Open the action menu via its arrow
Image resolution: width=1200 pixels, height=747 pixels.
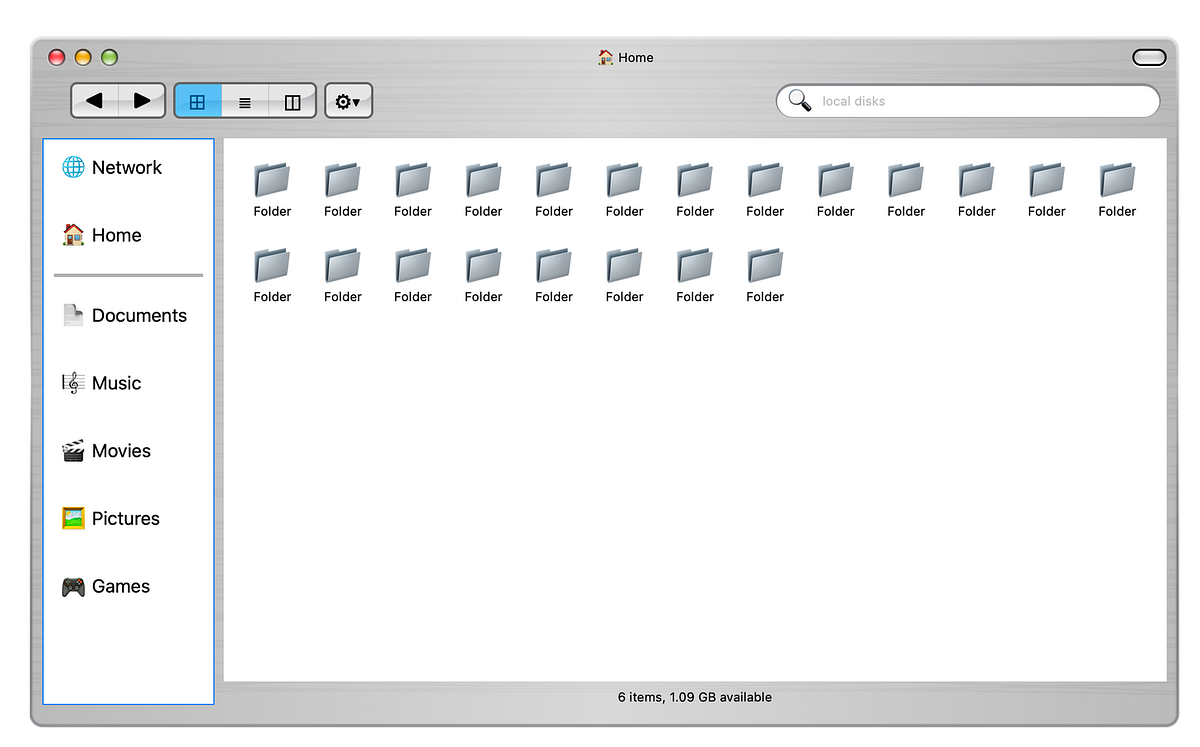click(x=357, y=101)
